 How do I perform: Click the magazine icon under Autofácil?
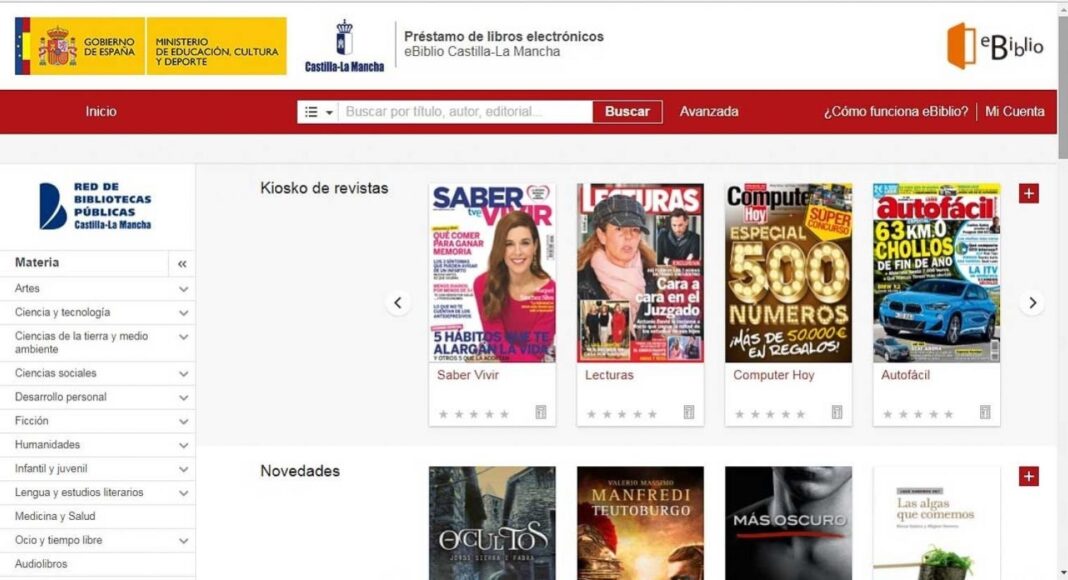[984, 412]
